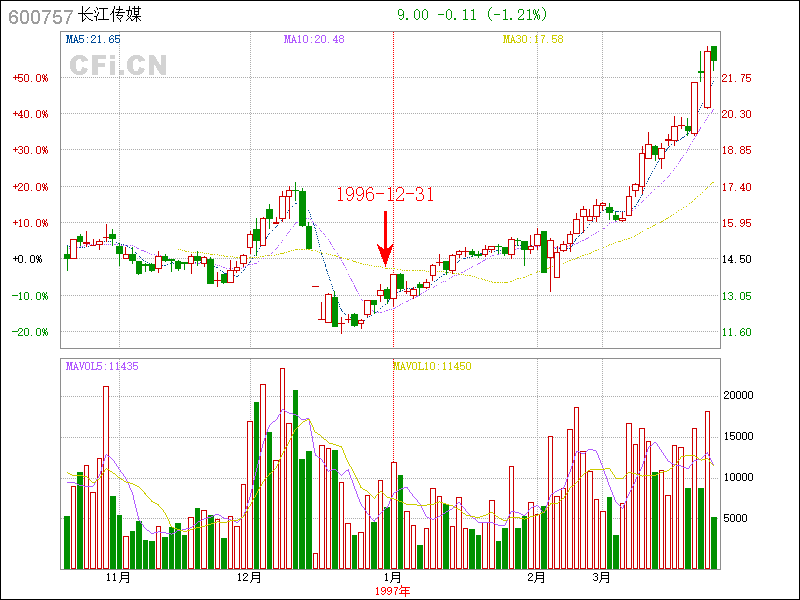Click the stock code 600757
This screenshot has width=800, height=600.
[x=40, y=16]
